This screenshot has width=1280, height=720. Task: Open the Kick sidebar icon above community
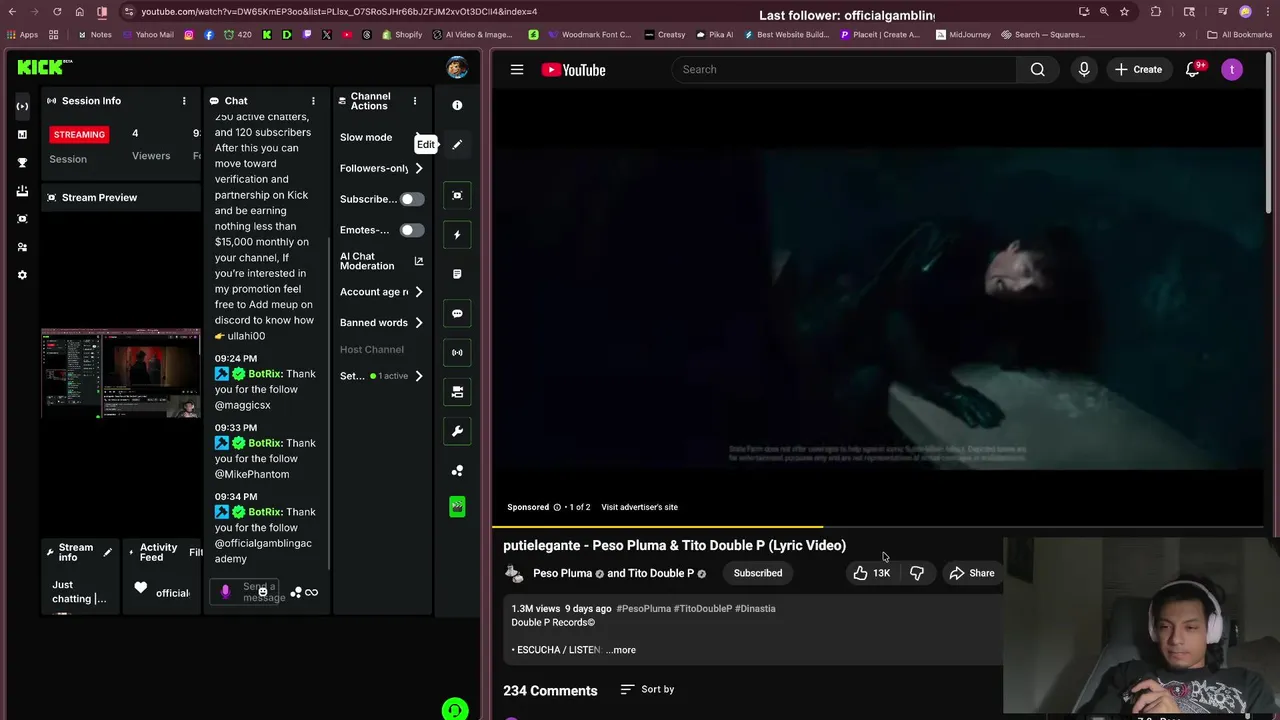[23, 218]
